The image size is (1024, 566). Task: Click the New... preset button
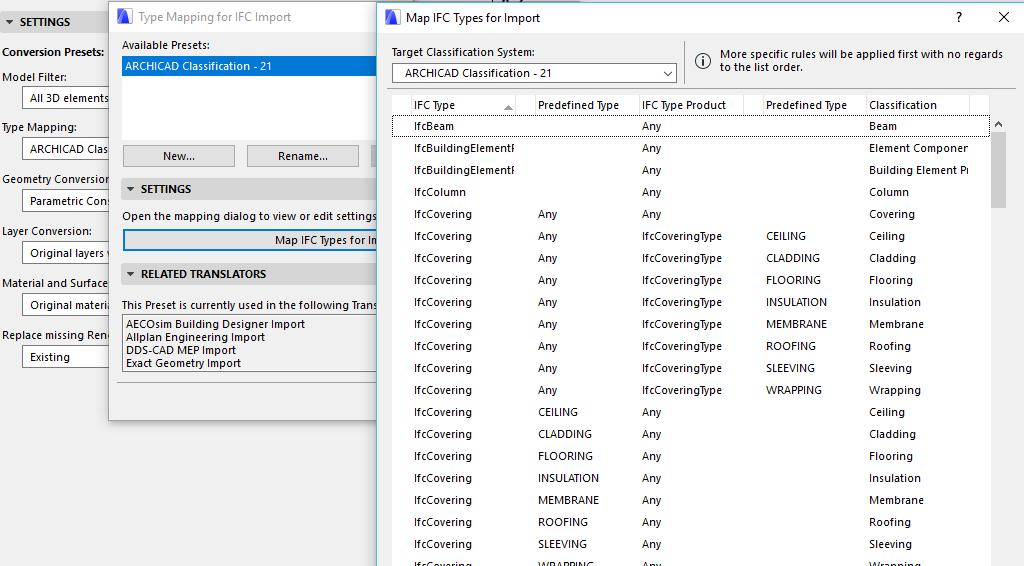coord(179,156)
